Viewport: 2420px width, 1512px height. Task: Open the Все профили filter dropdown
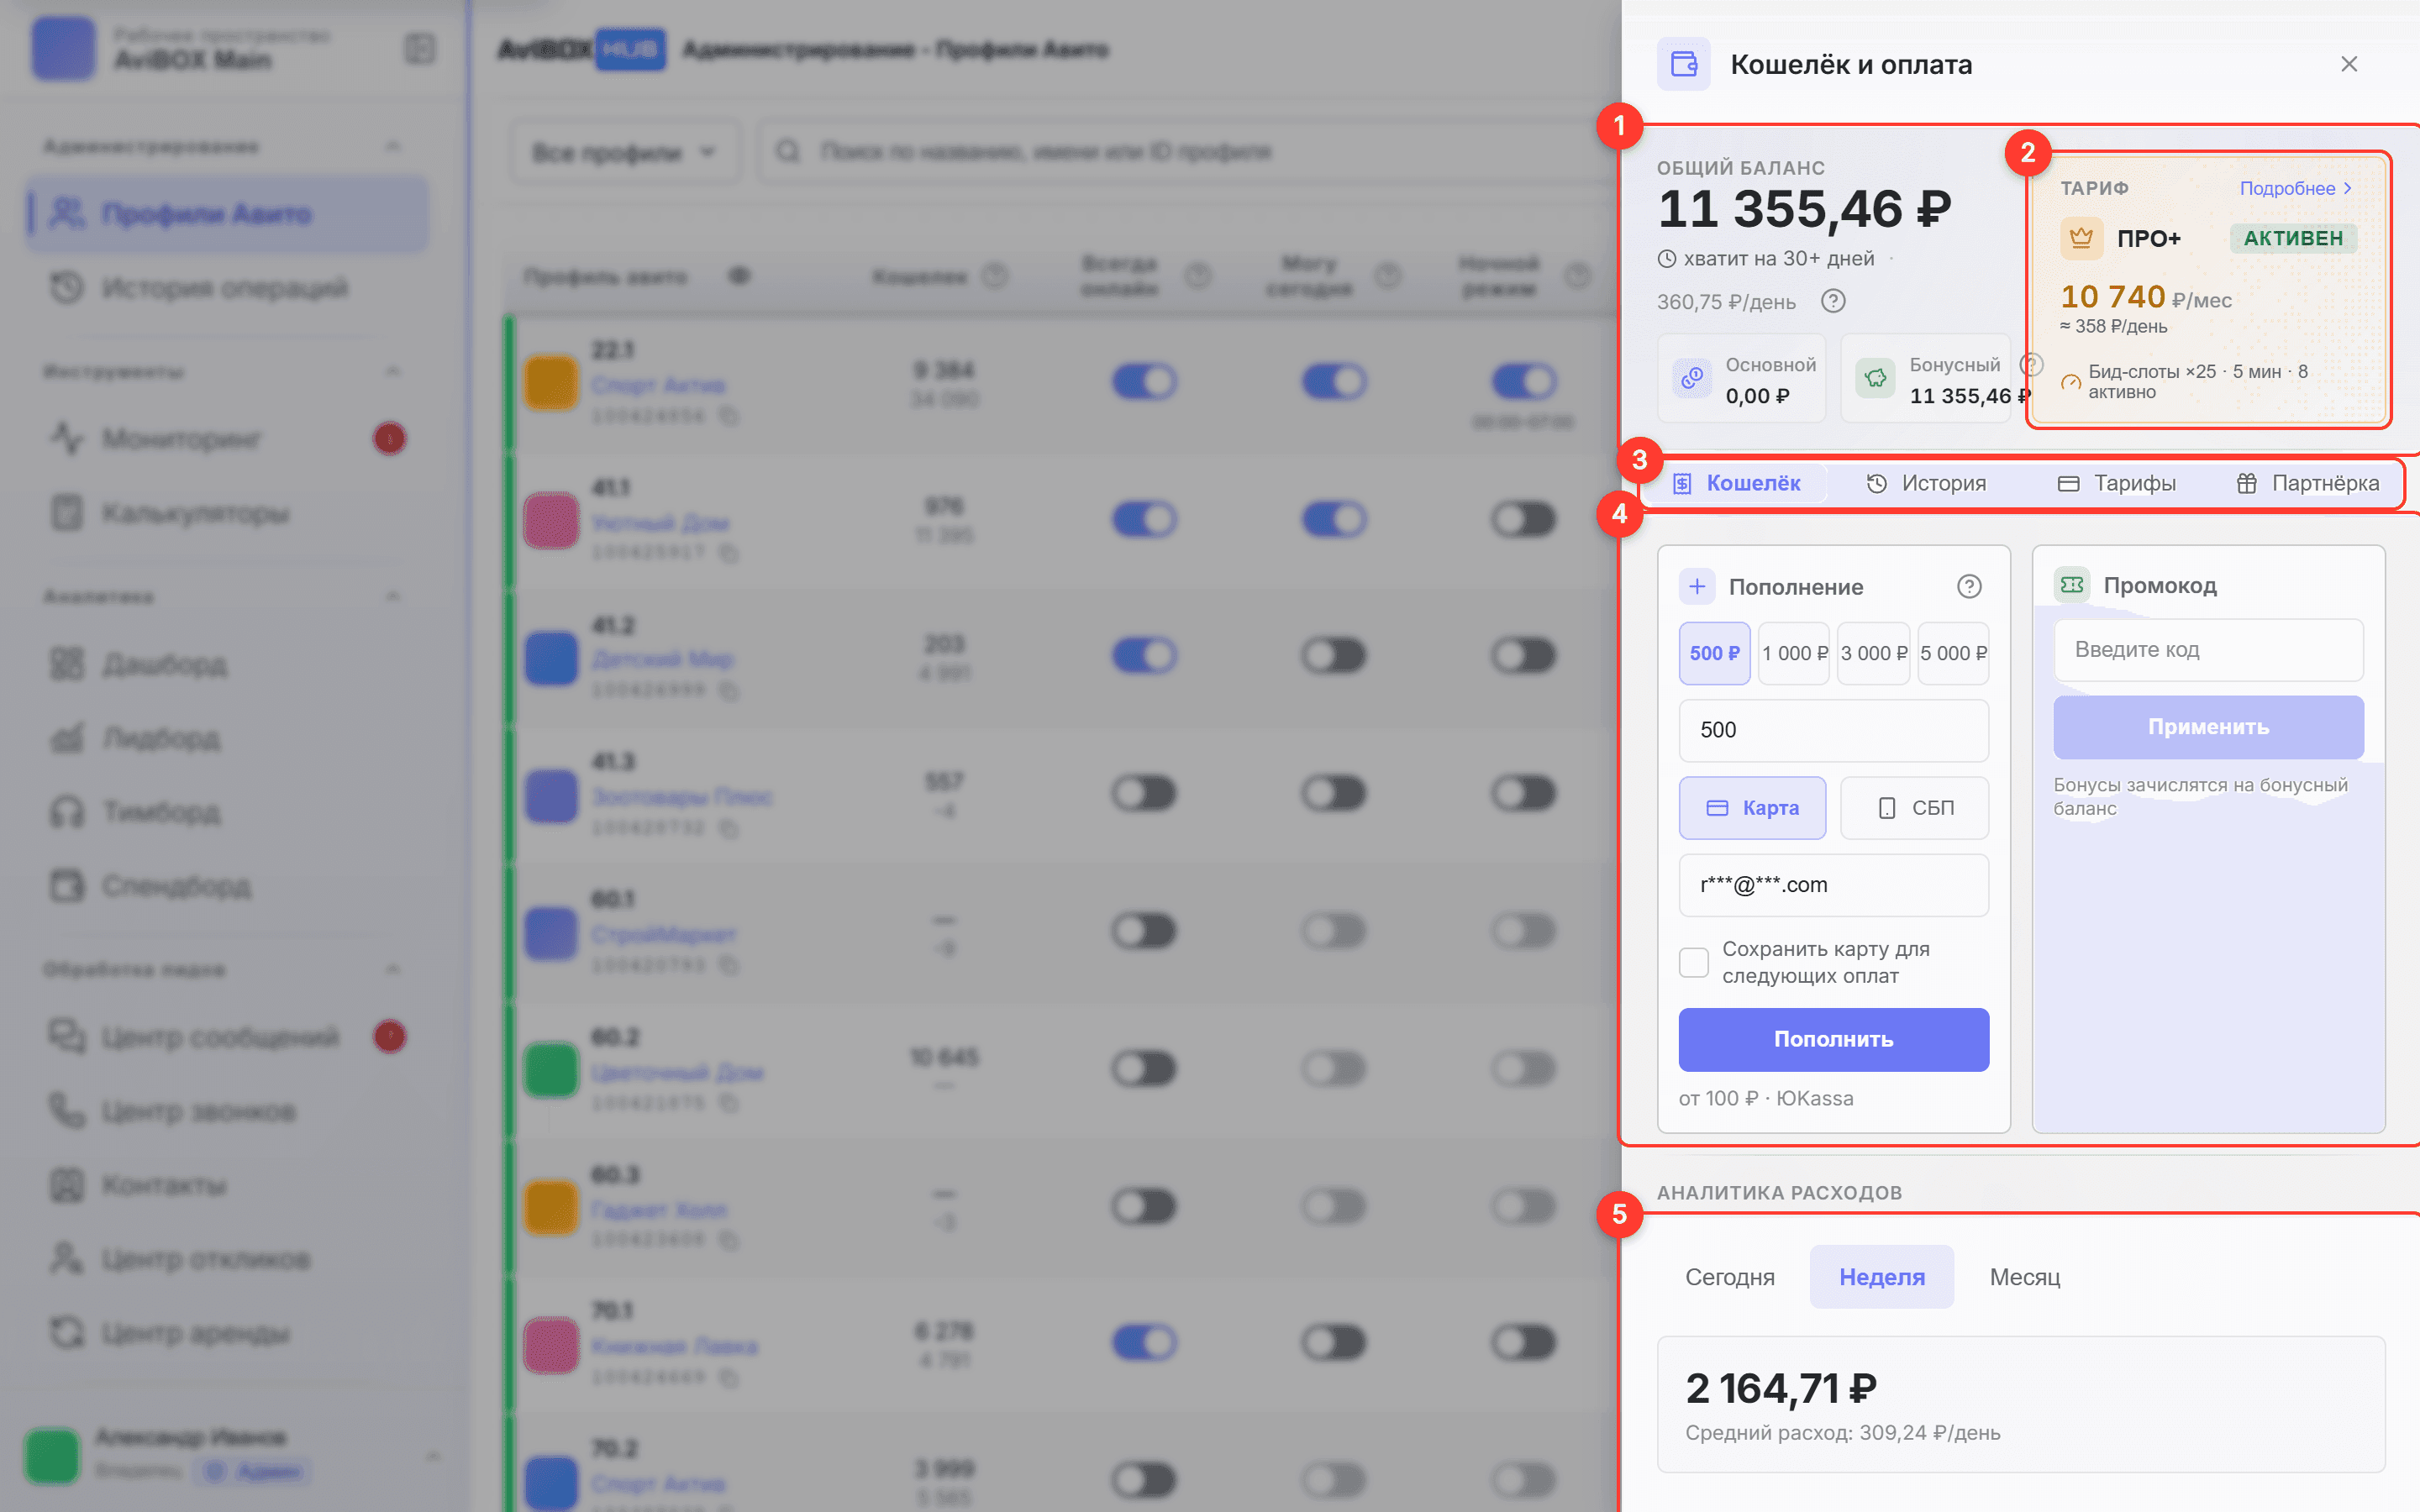tap(625, 152)
